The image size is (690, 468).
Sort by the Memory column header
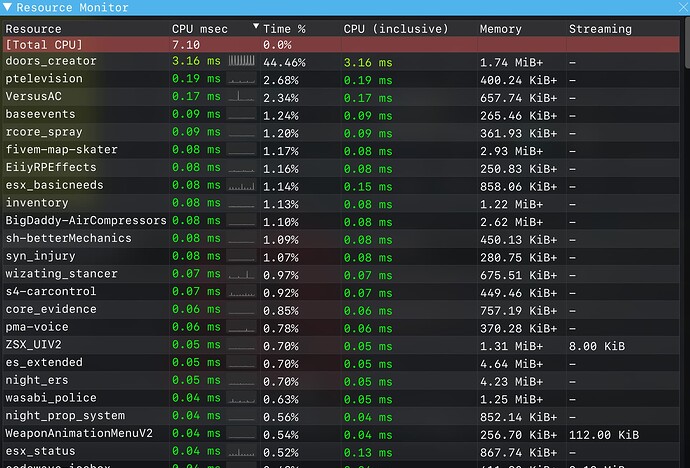pos(500,29)
